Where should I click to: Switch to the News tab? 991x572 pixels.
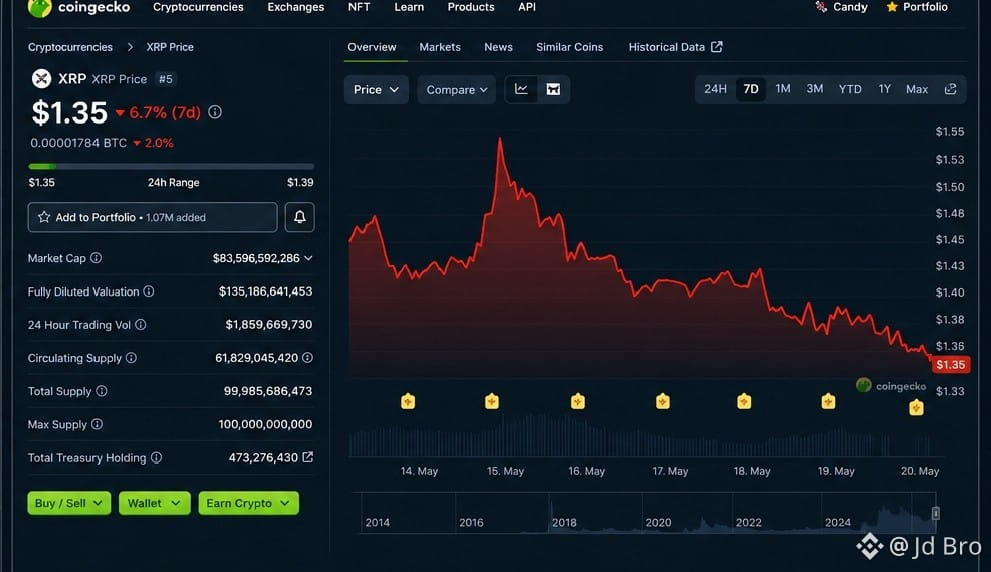point(498,47)
